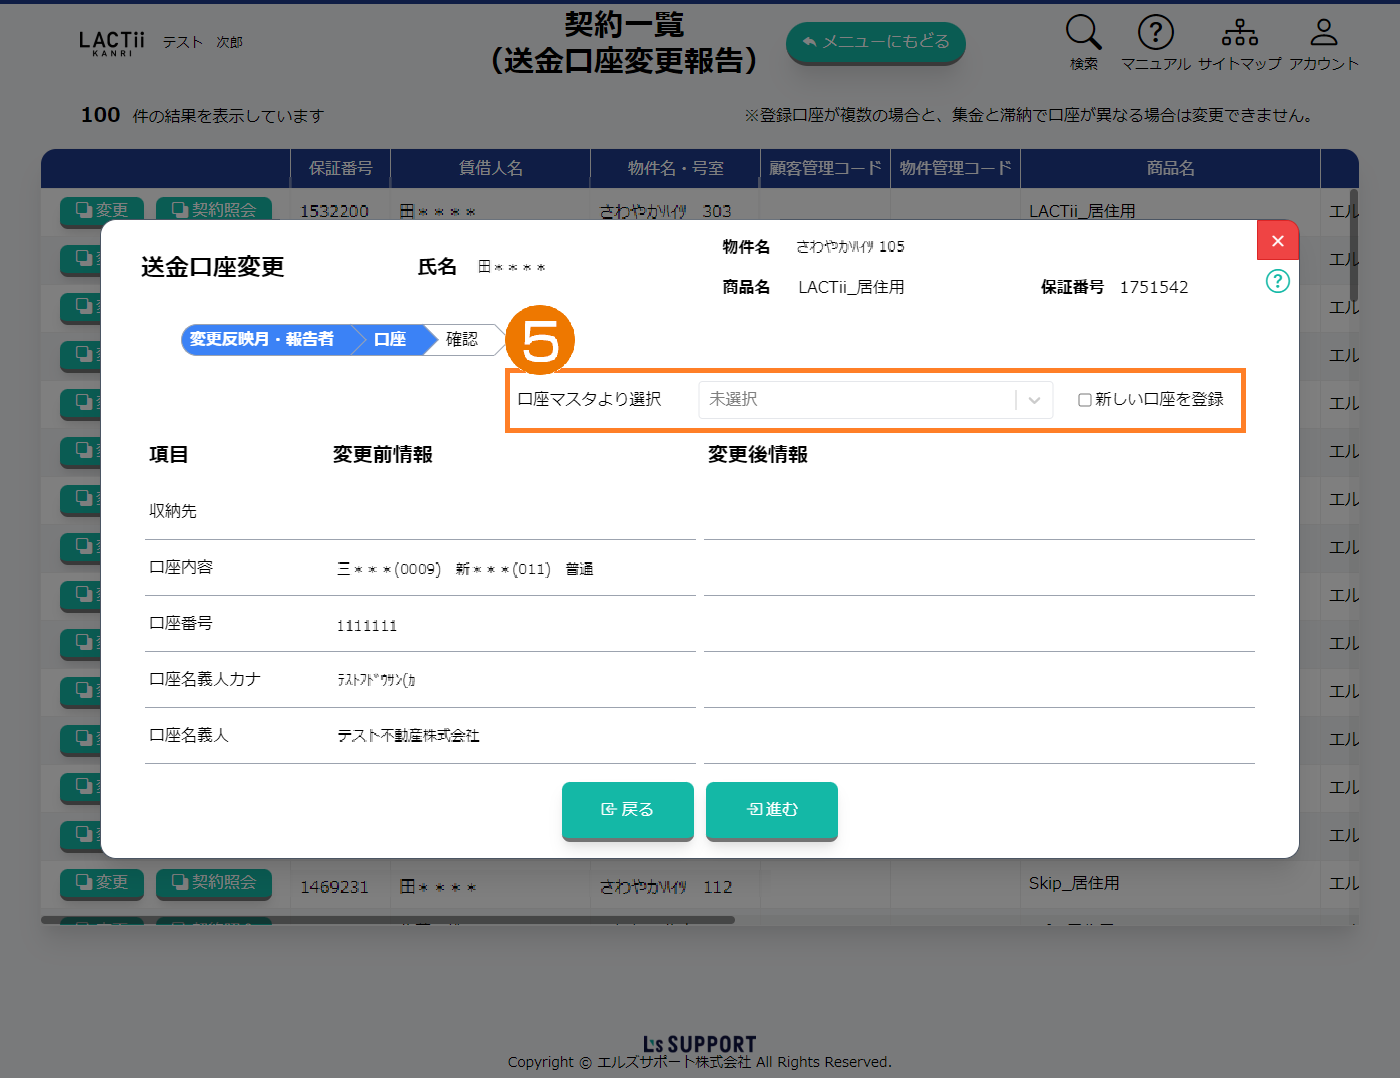Click the green question mark help icon

(1277, 281)
